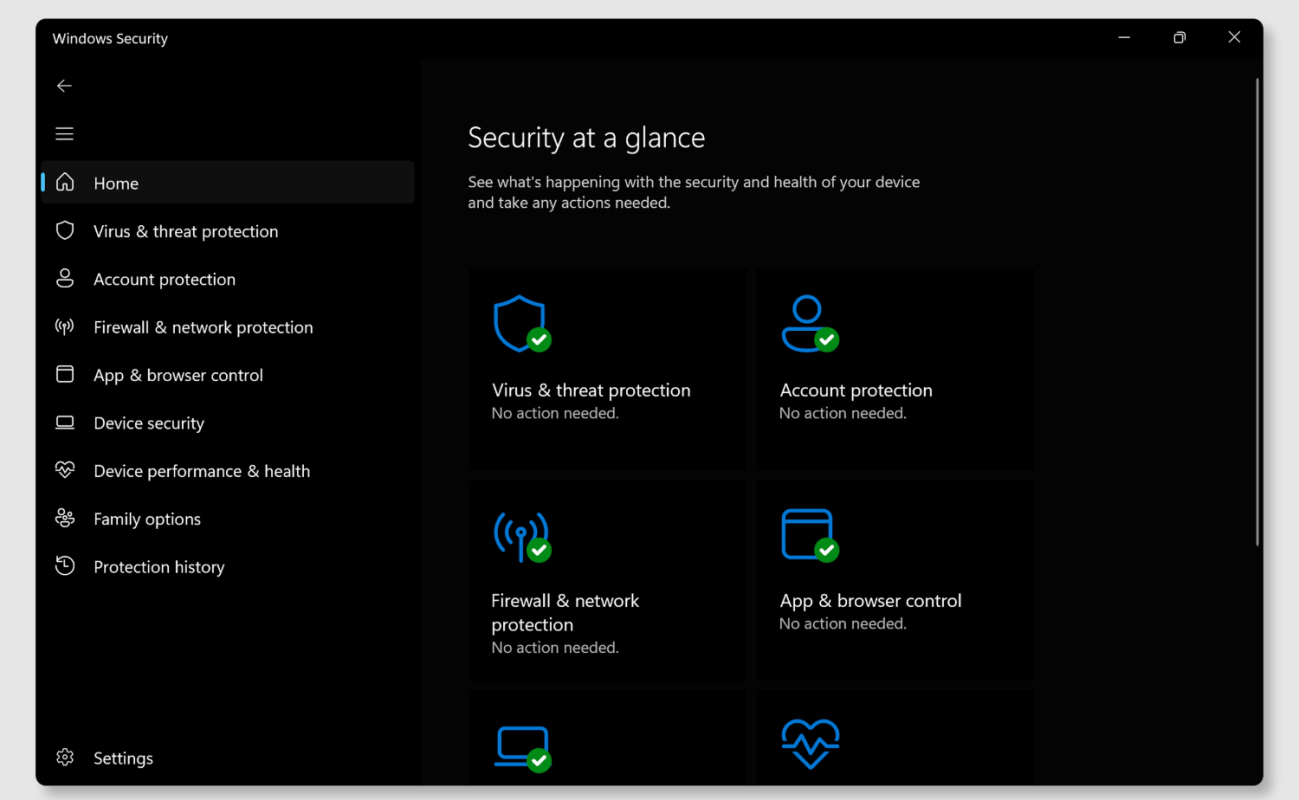The width and height of the screenshot is (1299, 800).
Task: Click the antenna icon beside Firewall & network protection
Action: [65, 327]
